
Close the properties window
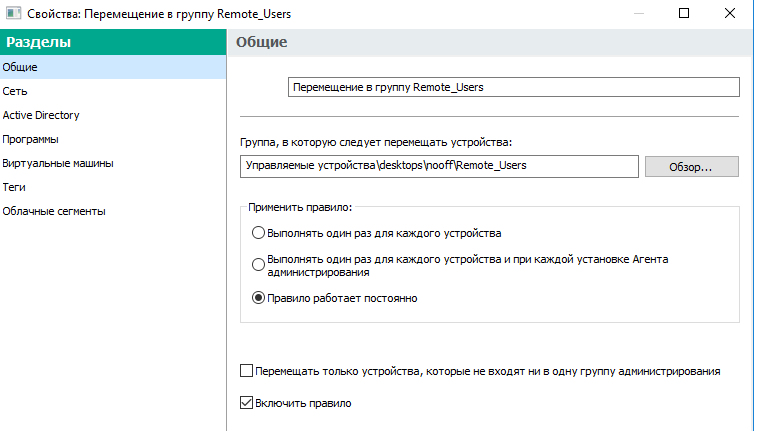(732, 14)
